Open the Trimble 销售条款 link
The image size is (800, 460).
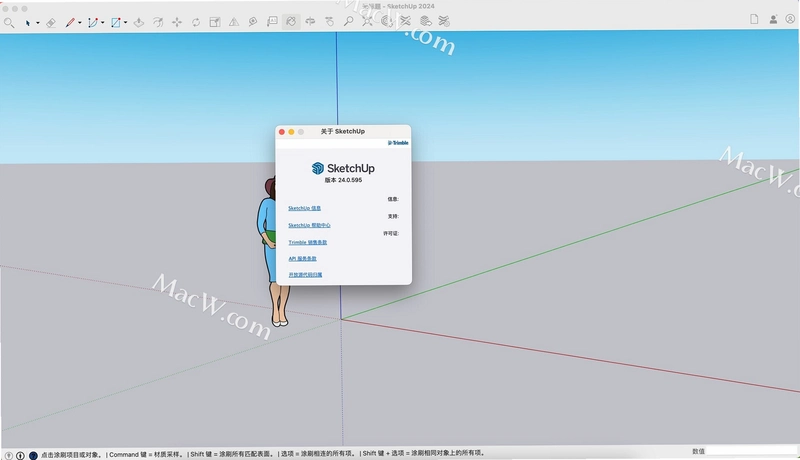point(308,242)
